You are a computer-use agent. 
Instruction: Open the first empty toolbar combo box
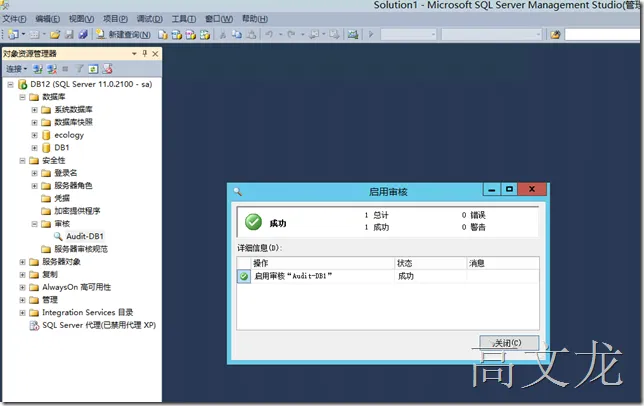409,34
